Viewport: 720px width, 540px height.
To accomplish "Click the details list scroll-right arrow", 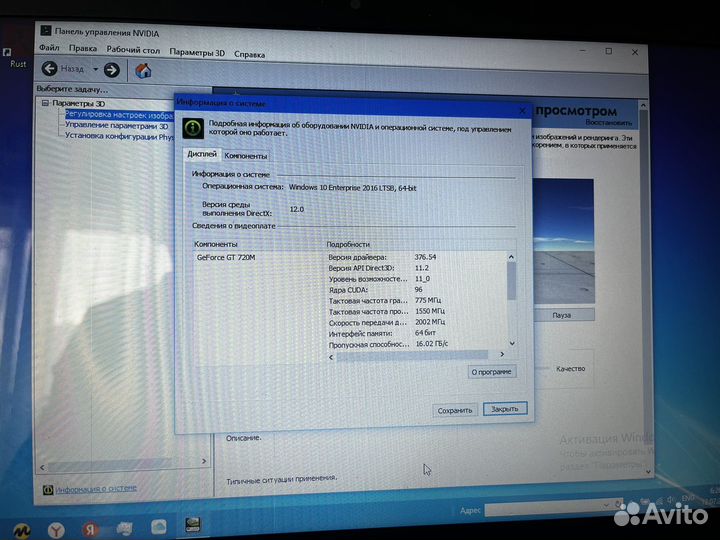I will 501,354.
